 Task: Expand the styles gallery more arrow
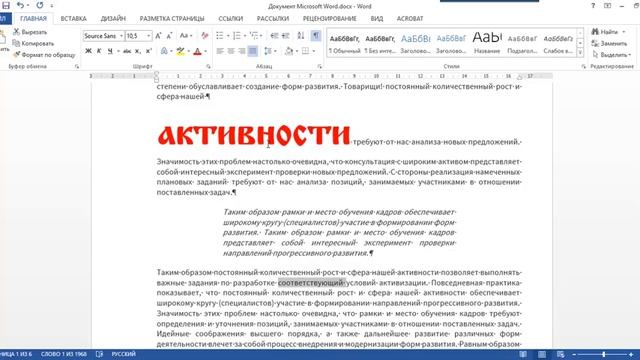coord(580,53)
